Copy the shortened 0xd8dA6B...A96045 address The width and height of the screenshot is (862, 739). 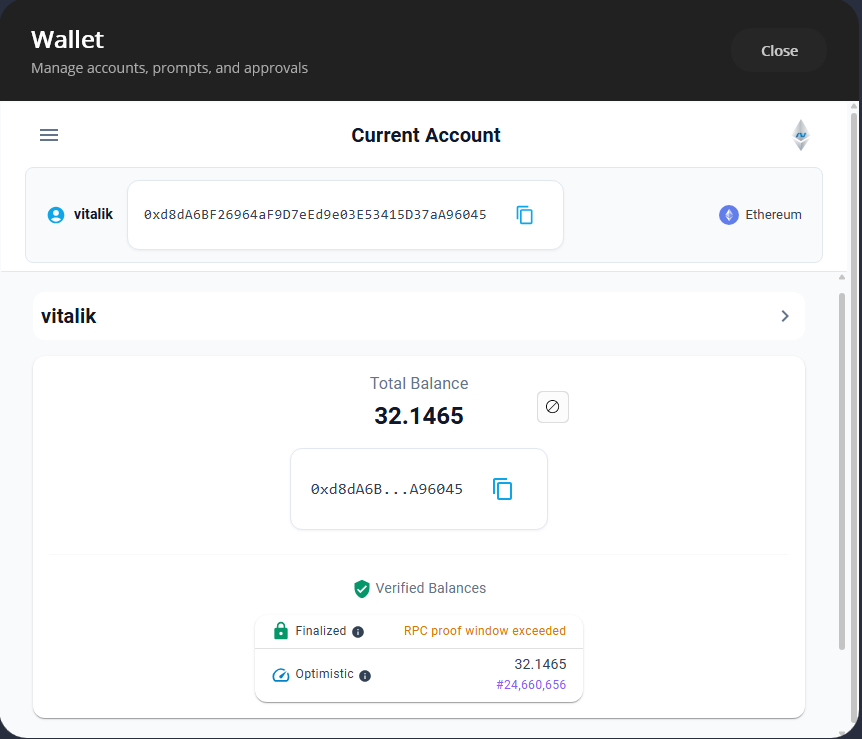pos(502,488)
